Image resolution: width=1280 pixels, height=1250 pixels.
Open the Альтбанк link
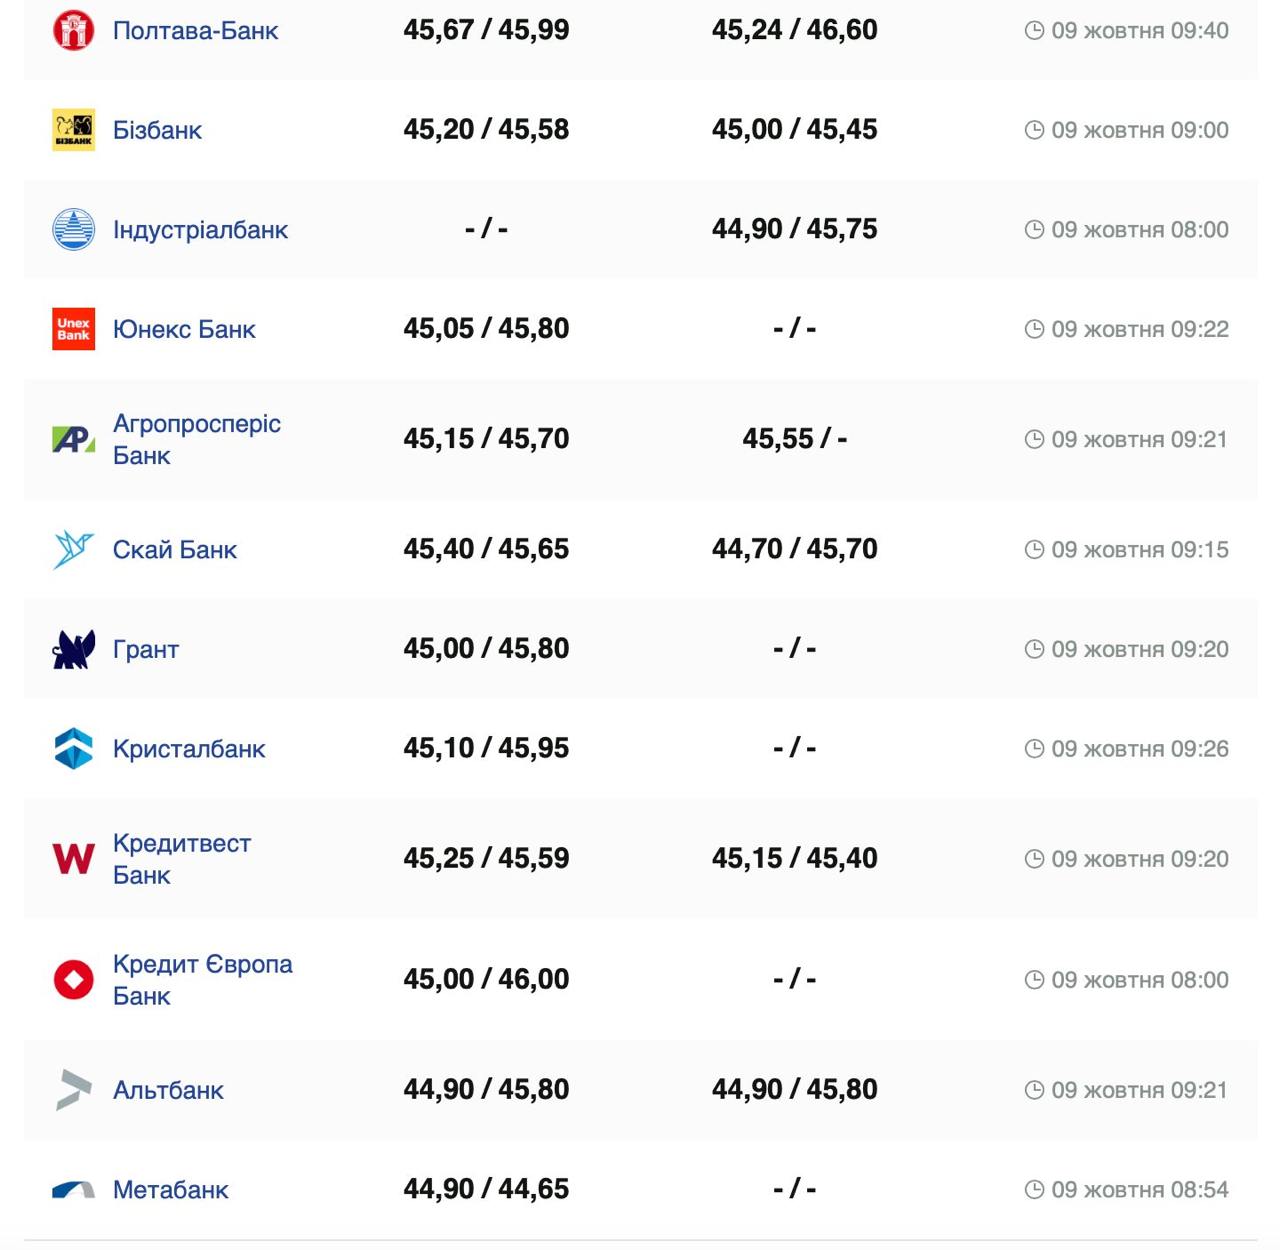point(168,1090)
